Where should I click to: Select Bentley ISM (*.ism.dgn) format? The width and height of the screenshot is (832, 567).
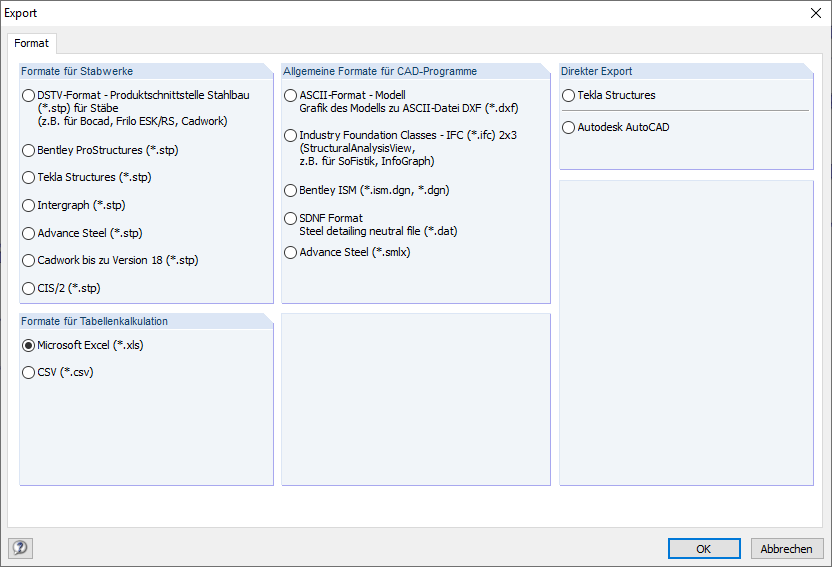(290, 190)
